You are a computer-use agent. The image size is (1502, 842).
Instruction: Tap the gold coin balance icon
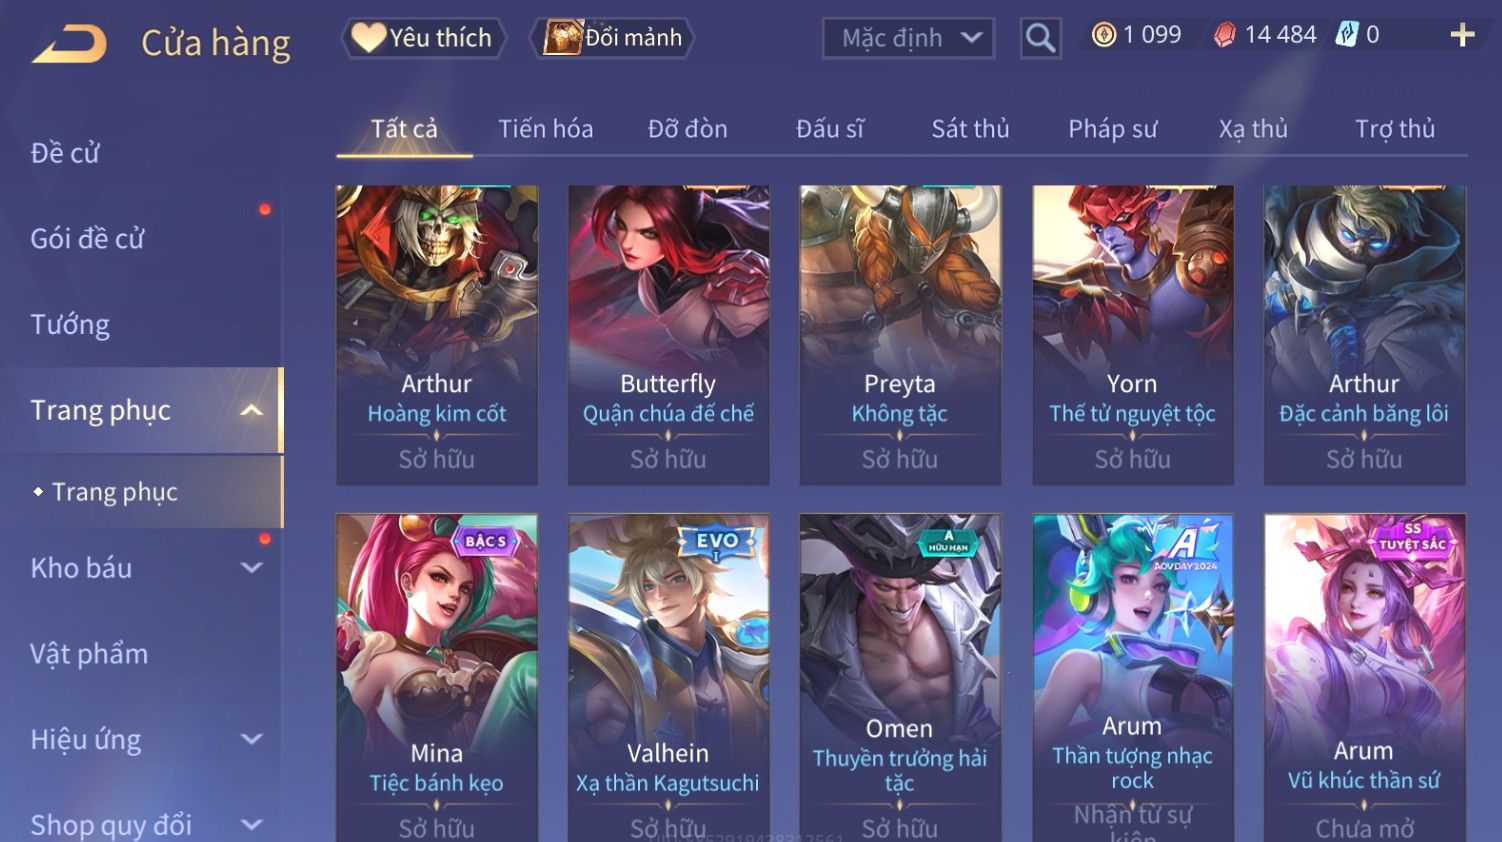point(1103,35)
